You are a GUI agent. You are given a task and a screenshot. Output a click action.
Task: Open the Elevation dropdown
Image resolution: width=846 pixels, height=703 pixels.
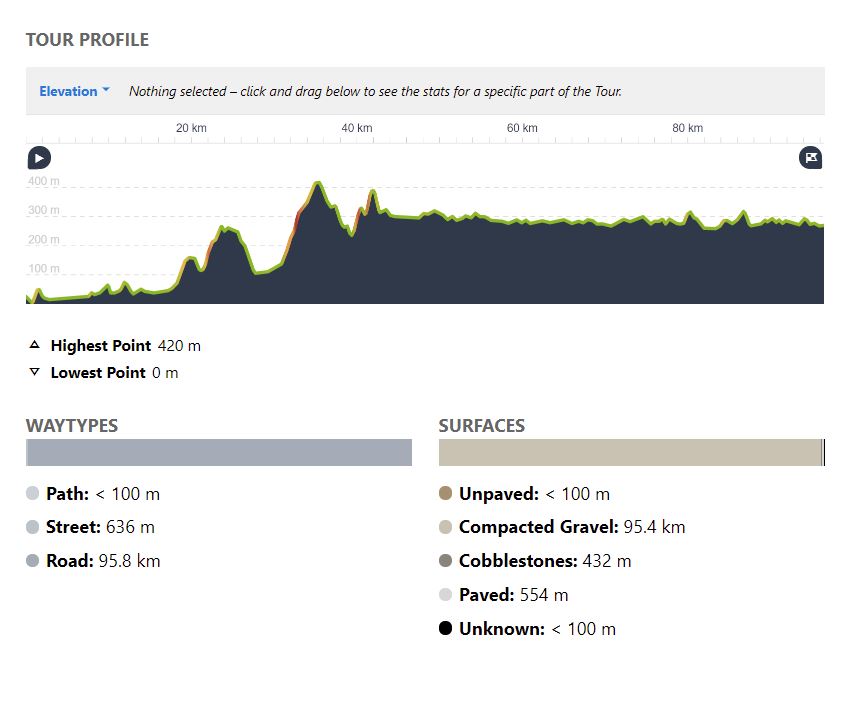(x=75, y=91)
